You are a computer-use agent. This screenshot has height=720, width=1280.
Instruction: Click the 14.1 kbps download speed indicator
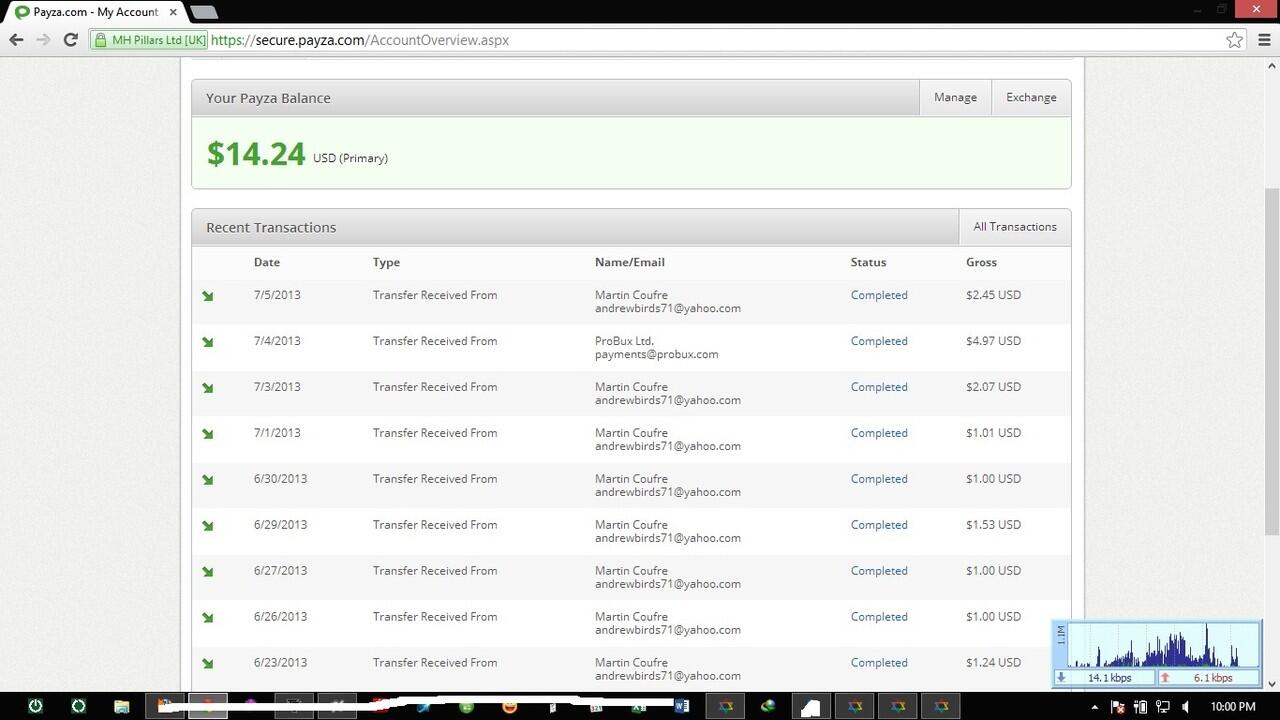click(1107, 678)
